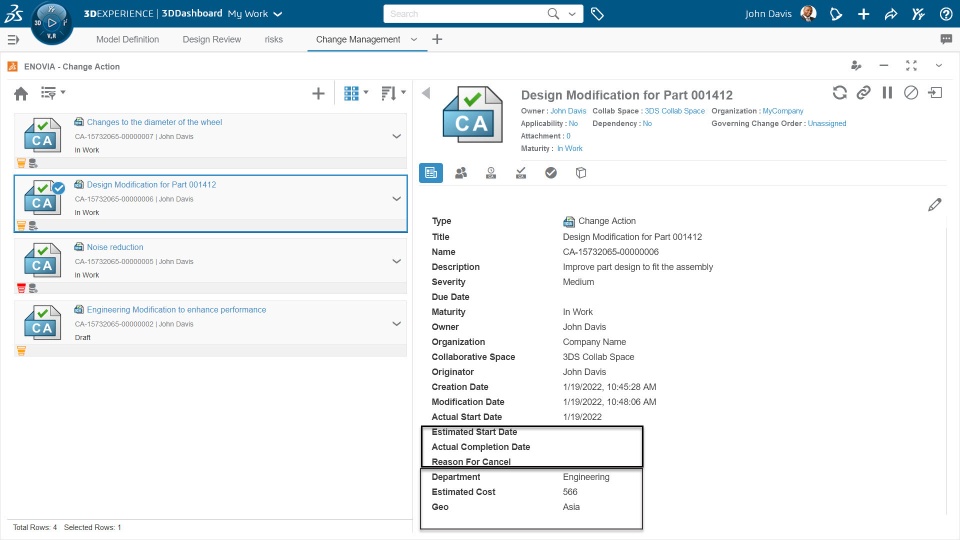Screen dimensions: 960x540
Task: Click into the top search field
Action: [465, 14]
